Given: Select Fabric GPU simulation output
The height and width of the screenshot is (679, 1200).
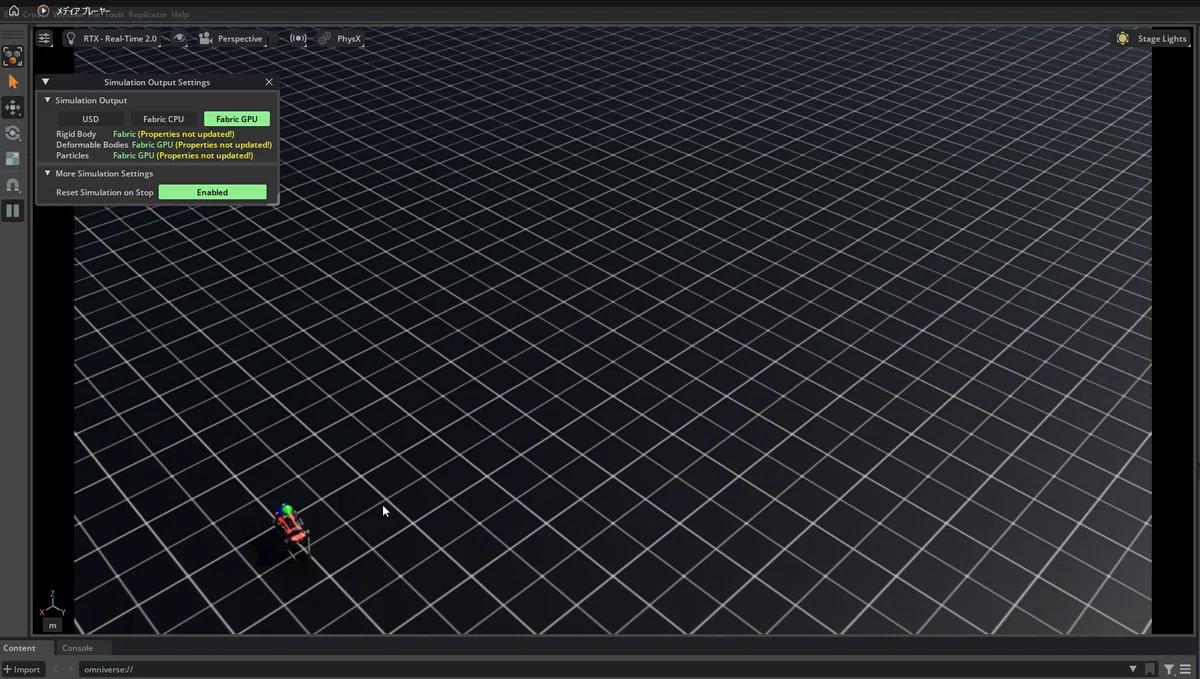Looking at the screenshot, I should pyautogui.click(x=237, y=119).
